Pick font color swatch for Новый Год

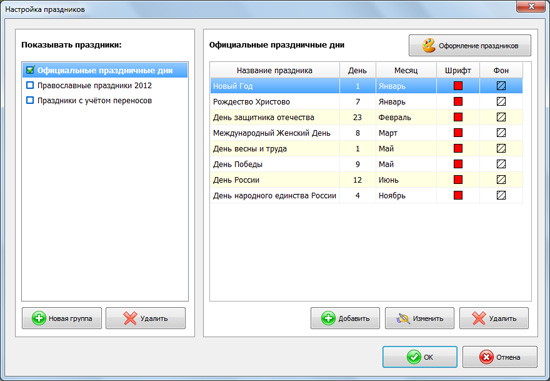tap(458, 86)
